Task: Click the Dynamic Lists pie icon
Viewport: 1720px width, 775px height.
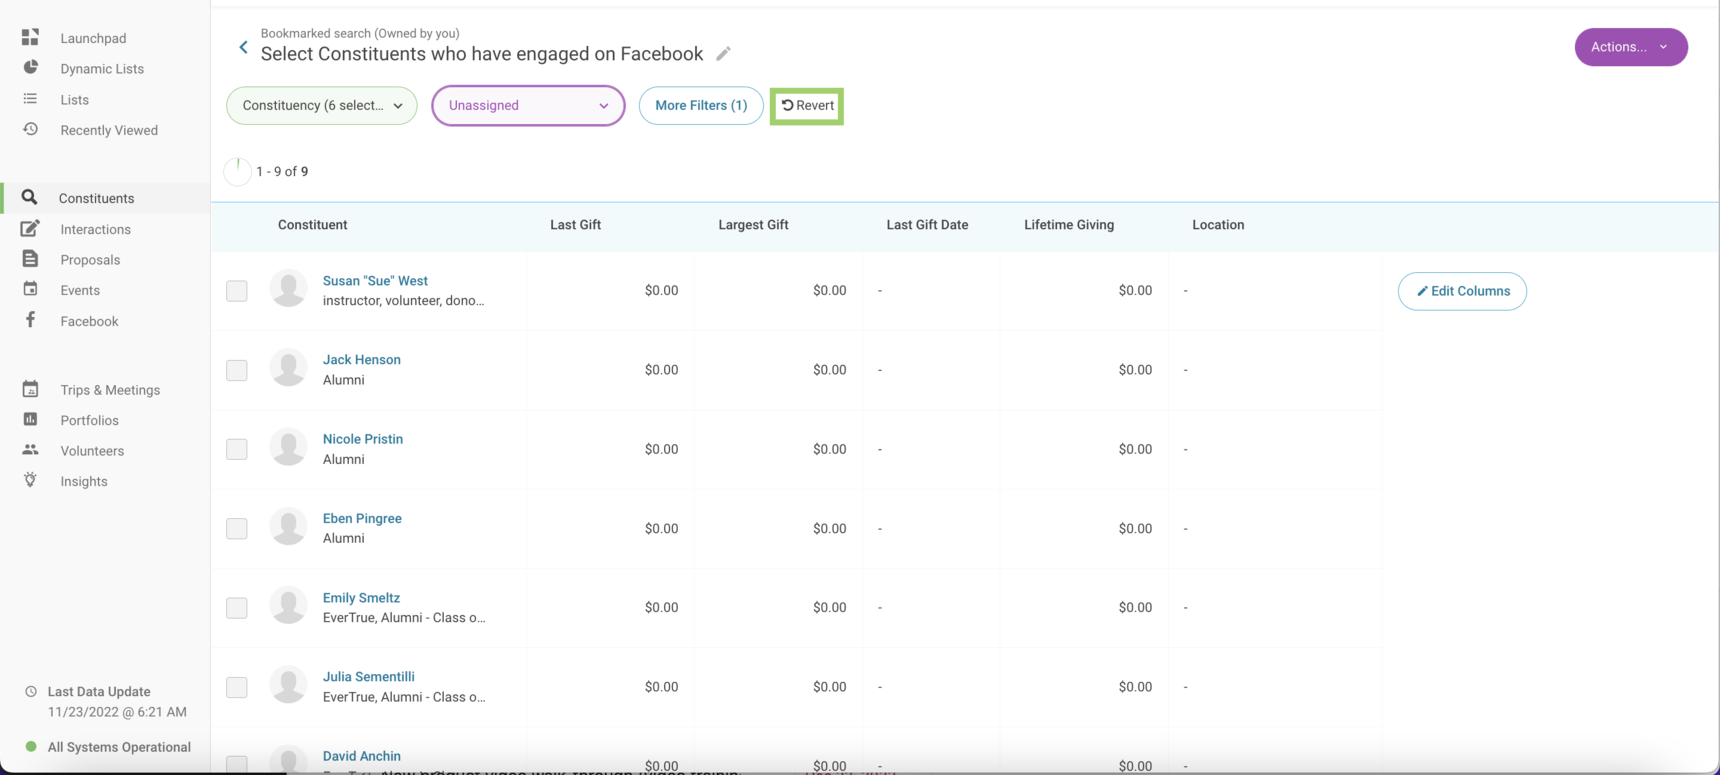Action: coord(30,68)
